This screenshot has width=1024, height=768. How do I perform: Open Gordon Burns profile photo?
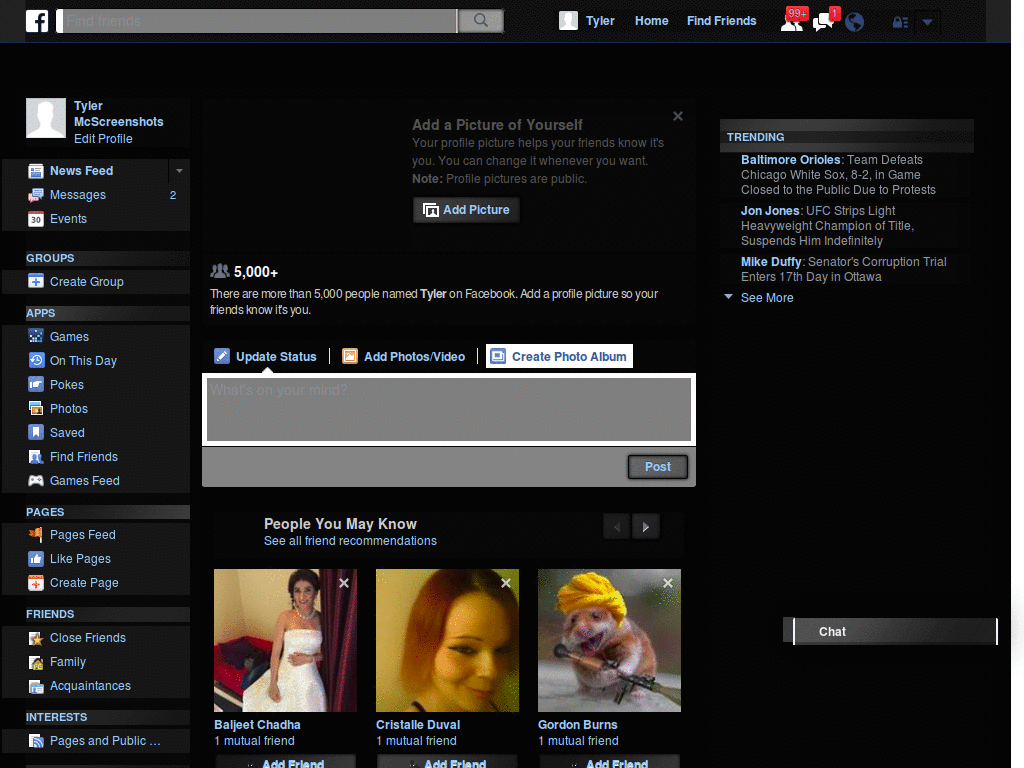click(x=609, y=641)
